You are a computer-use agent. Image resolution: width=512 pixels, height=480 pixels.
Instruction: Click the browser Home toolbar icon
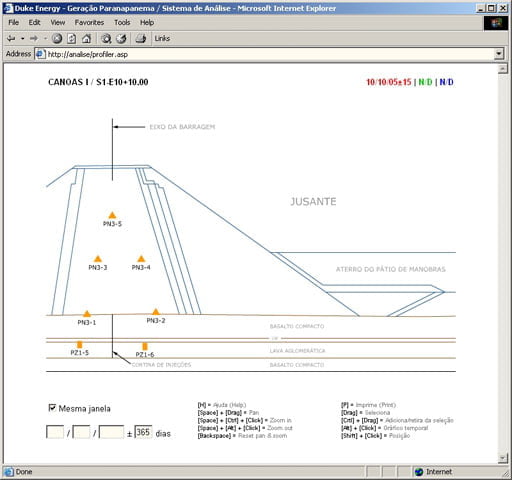[87, 39]
